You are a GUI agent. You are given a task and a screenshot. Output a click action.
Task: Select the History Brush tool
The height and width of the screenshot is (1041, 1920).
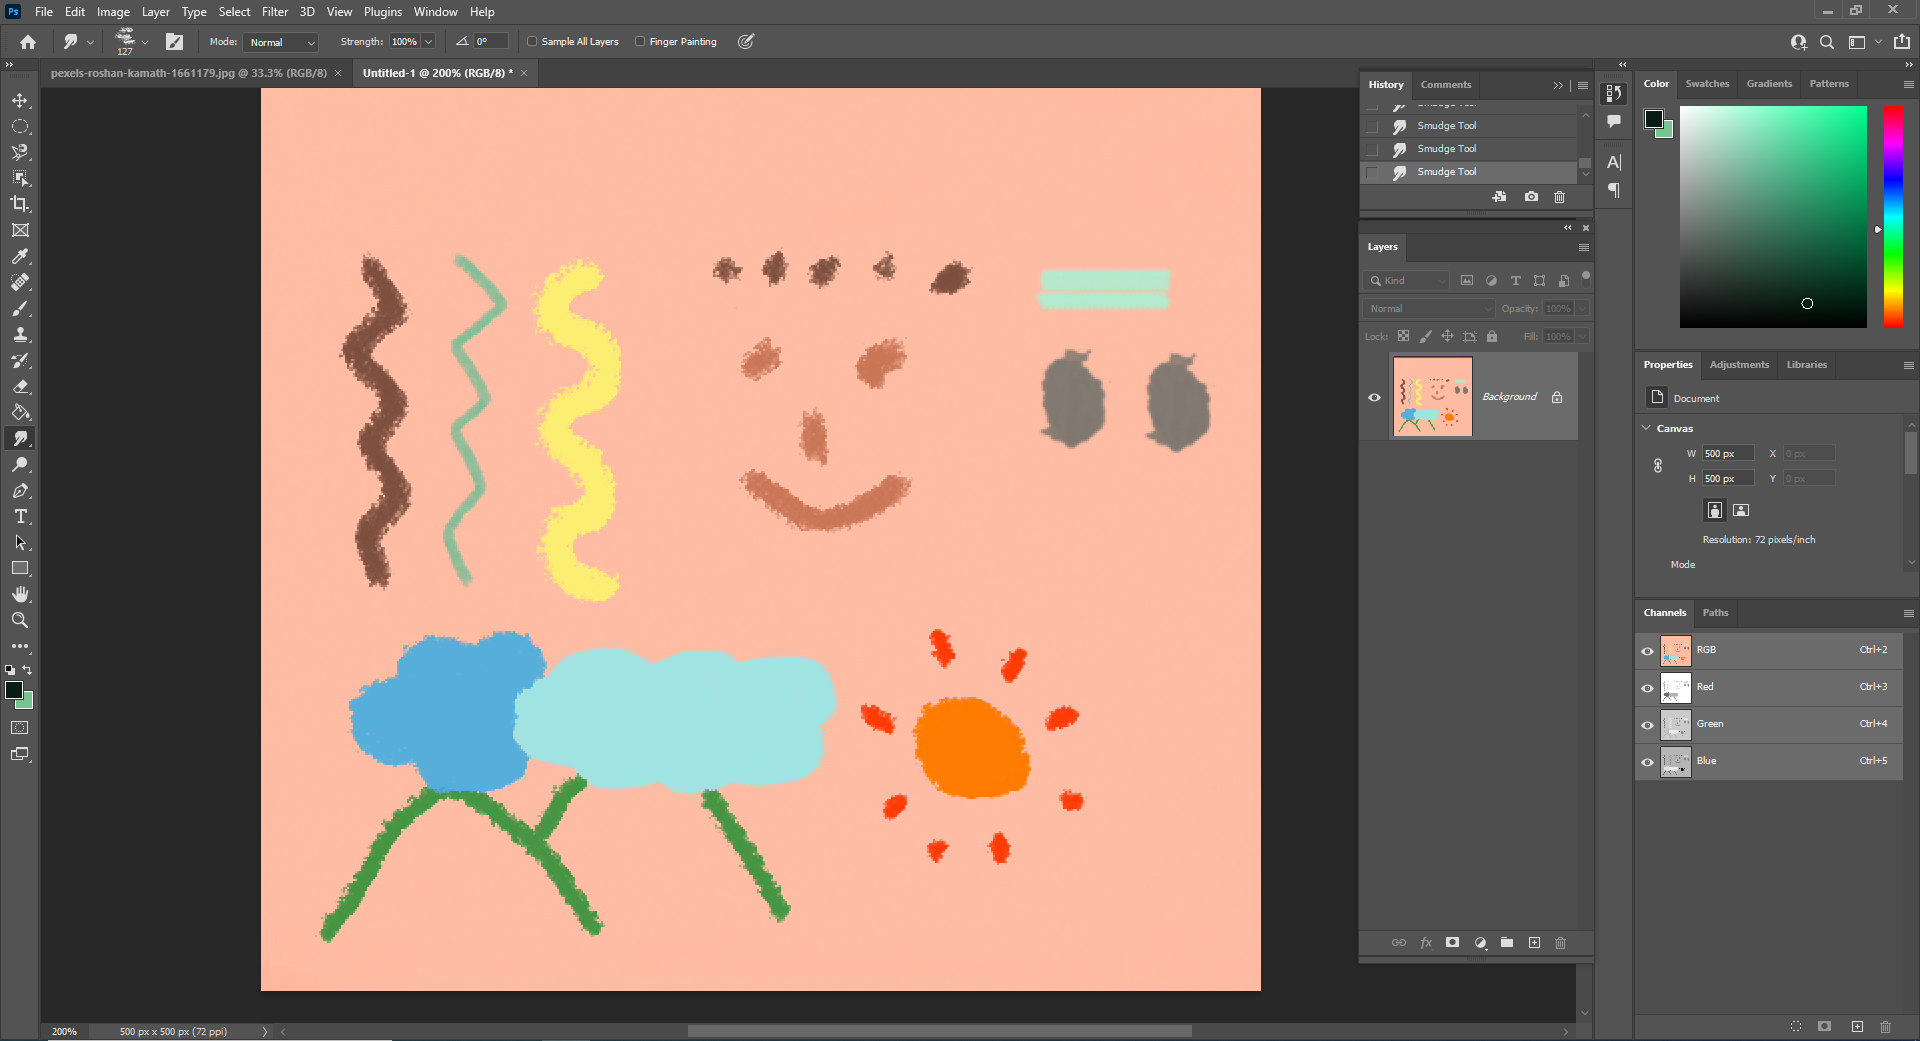pyautogui.click(x=20, y=360)
